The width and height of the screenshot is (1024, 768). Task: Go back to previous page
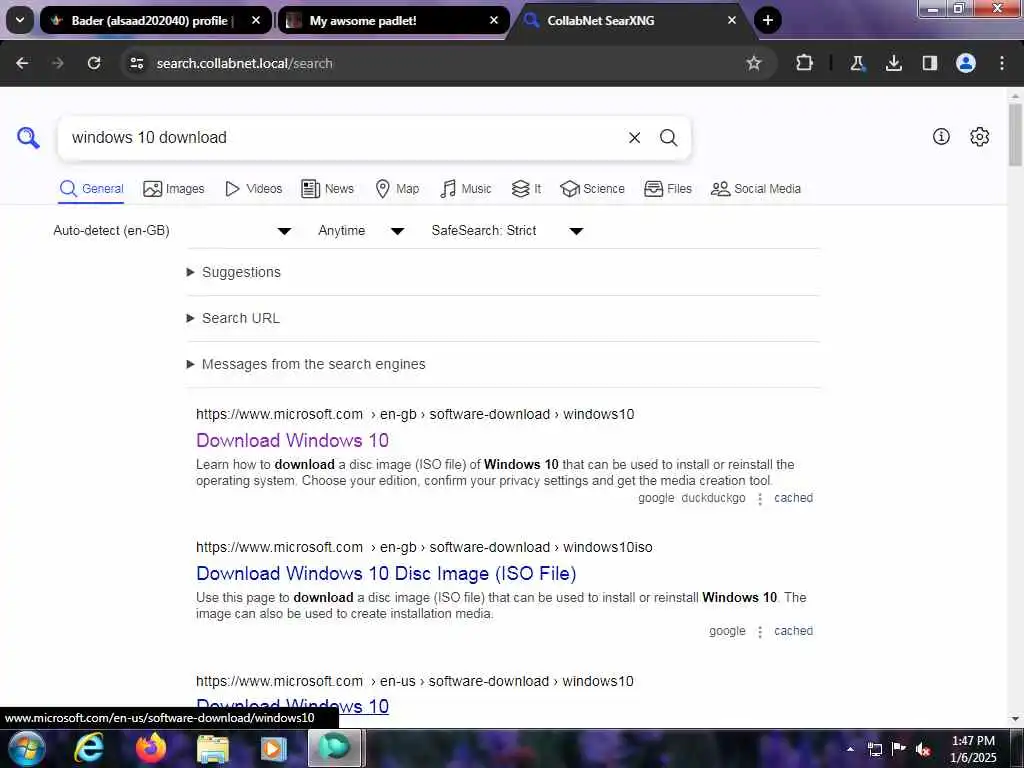(22, 63)
